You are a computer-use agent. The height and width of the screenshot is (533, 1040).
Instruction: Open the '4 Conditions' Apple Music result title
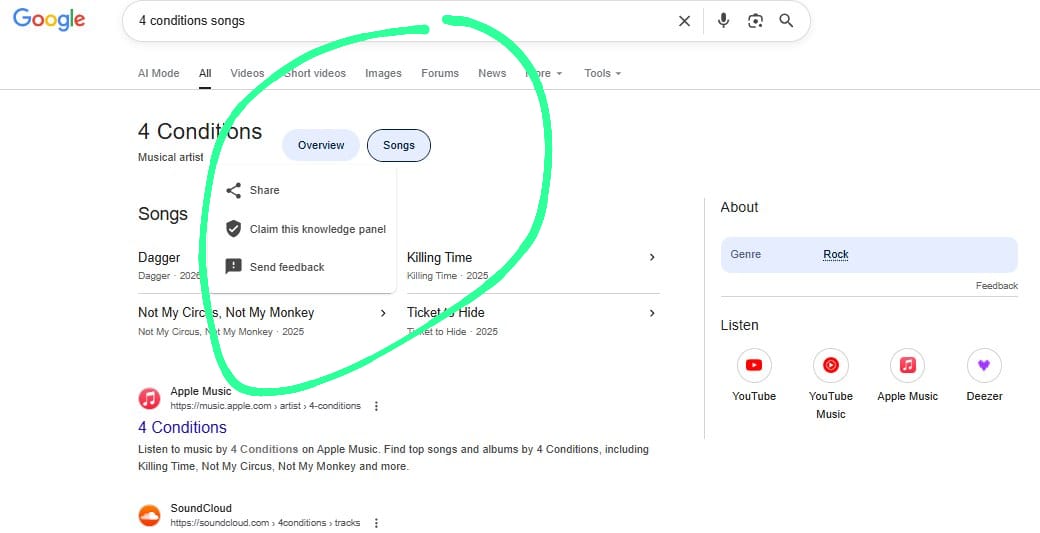[182, 428]
